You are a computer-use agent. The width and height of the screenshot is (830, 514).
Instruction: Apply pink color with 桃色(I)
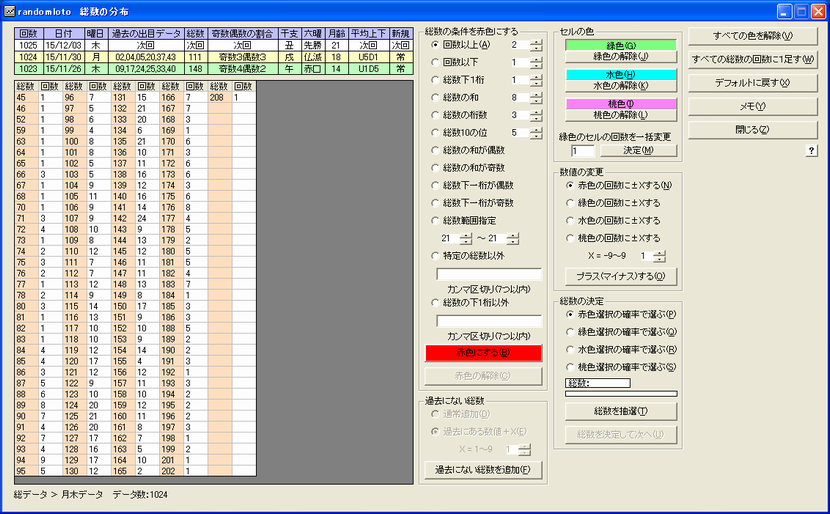tap(621, 104)
